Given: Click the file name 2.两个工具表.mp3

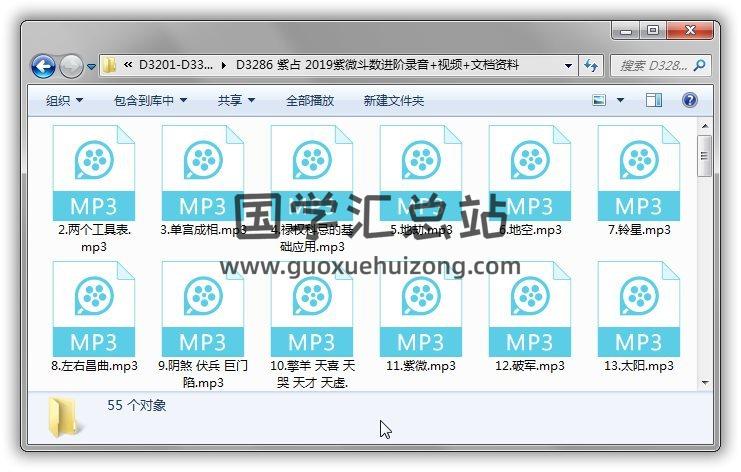Looking at the screenshot, I should [94, 238].
